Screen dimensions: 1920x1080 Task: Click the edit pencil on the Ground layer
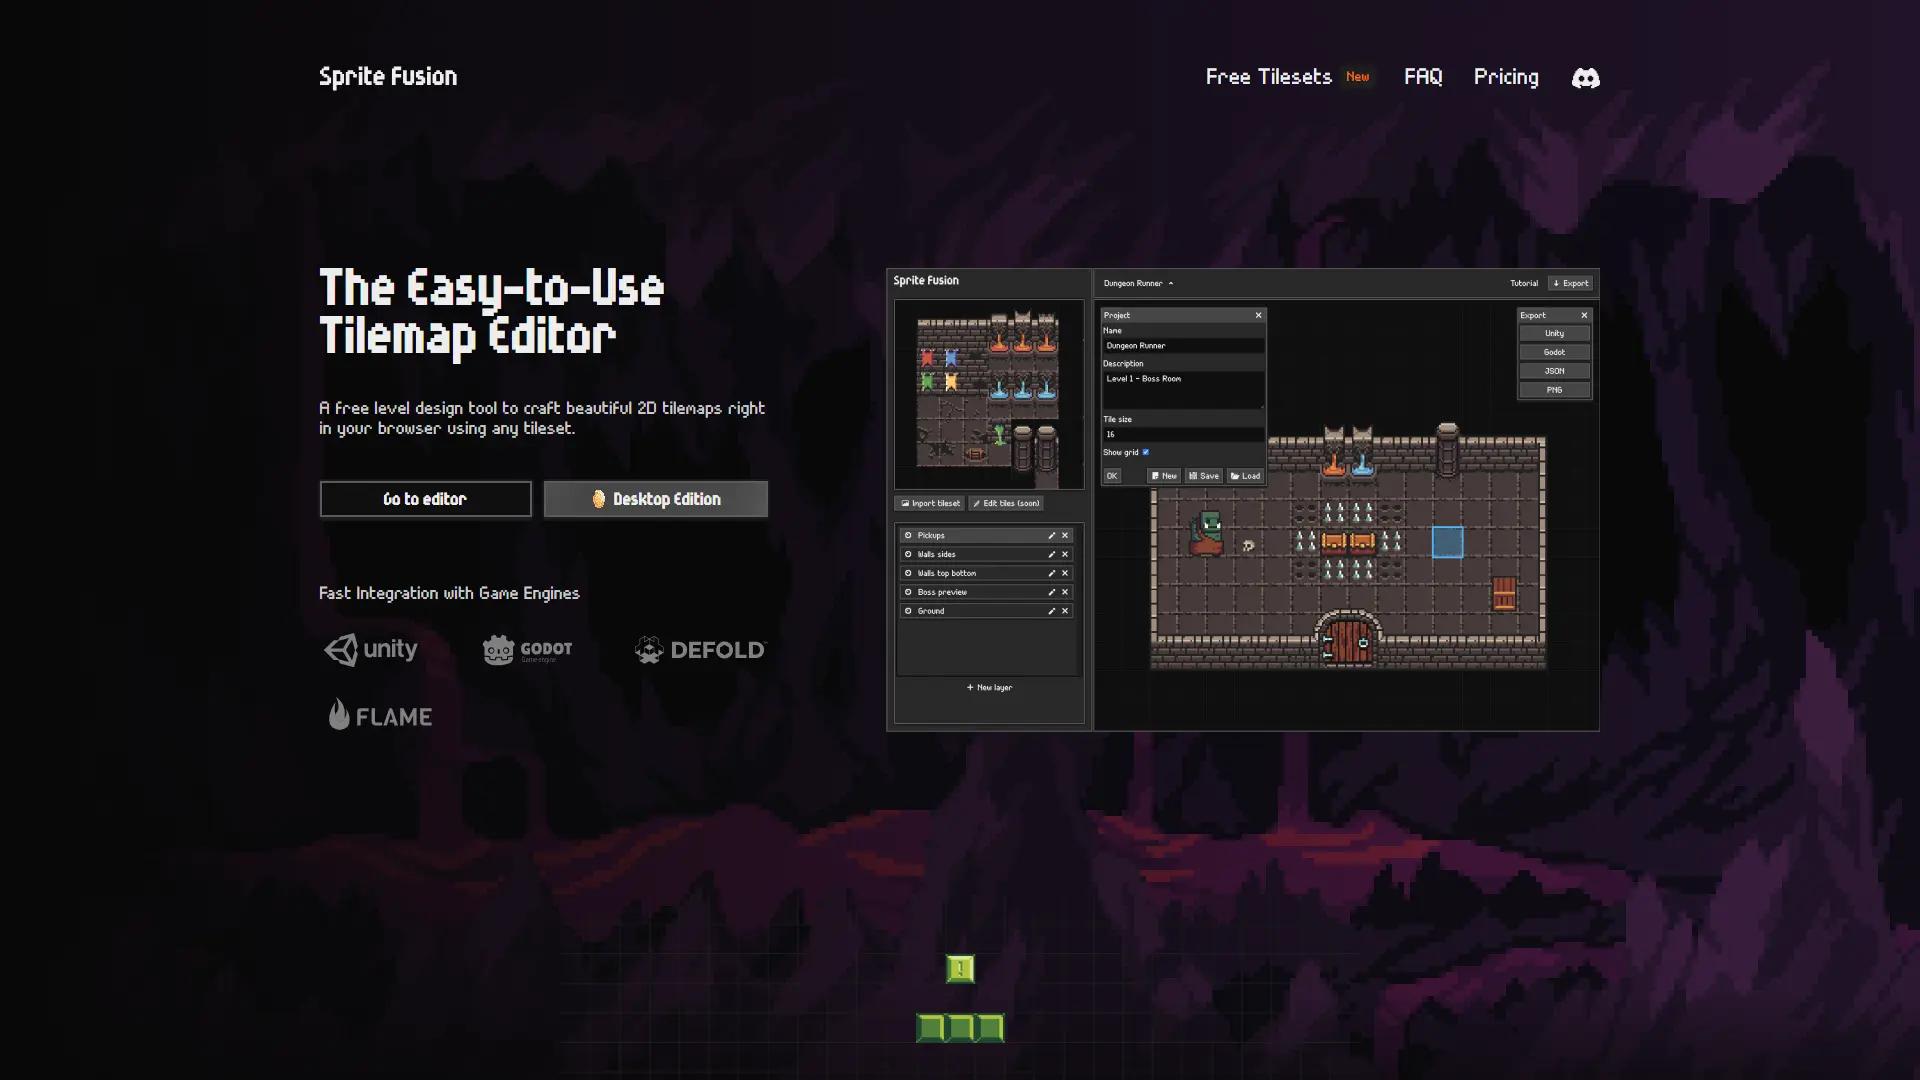1052,611
